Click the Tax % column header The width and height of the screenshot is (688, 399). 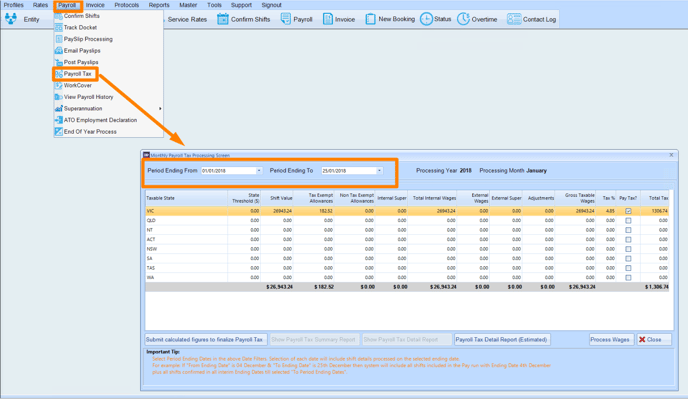pos(606,198)
